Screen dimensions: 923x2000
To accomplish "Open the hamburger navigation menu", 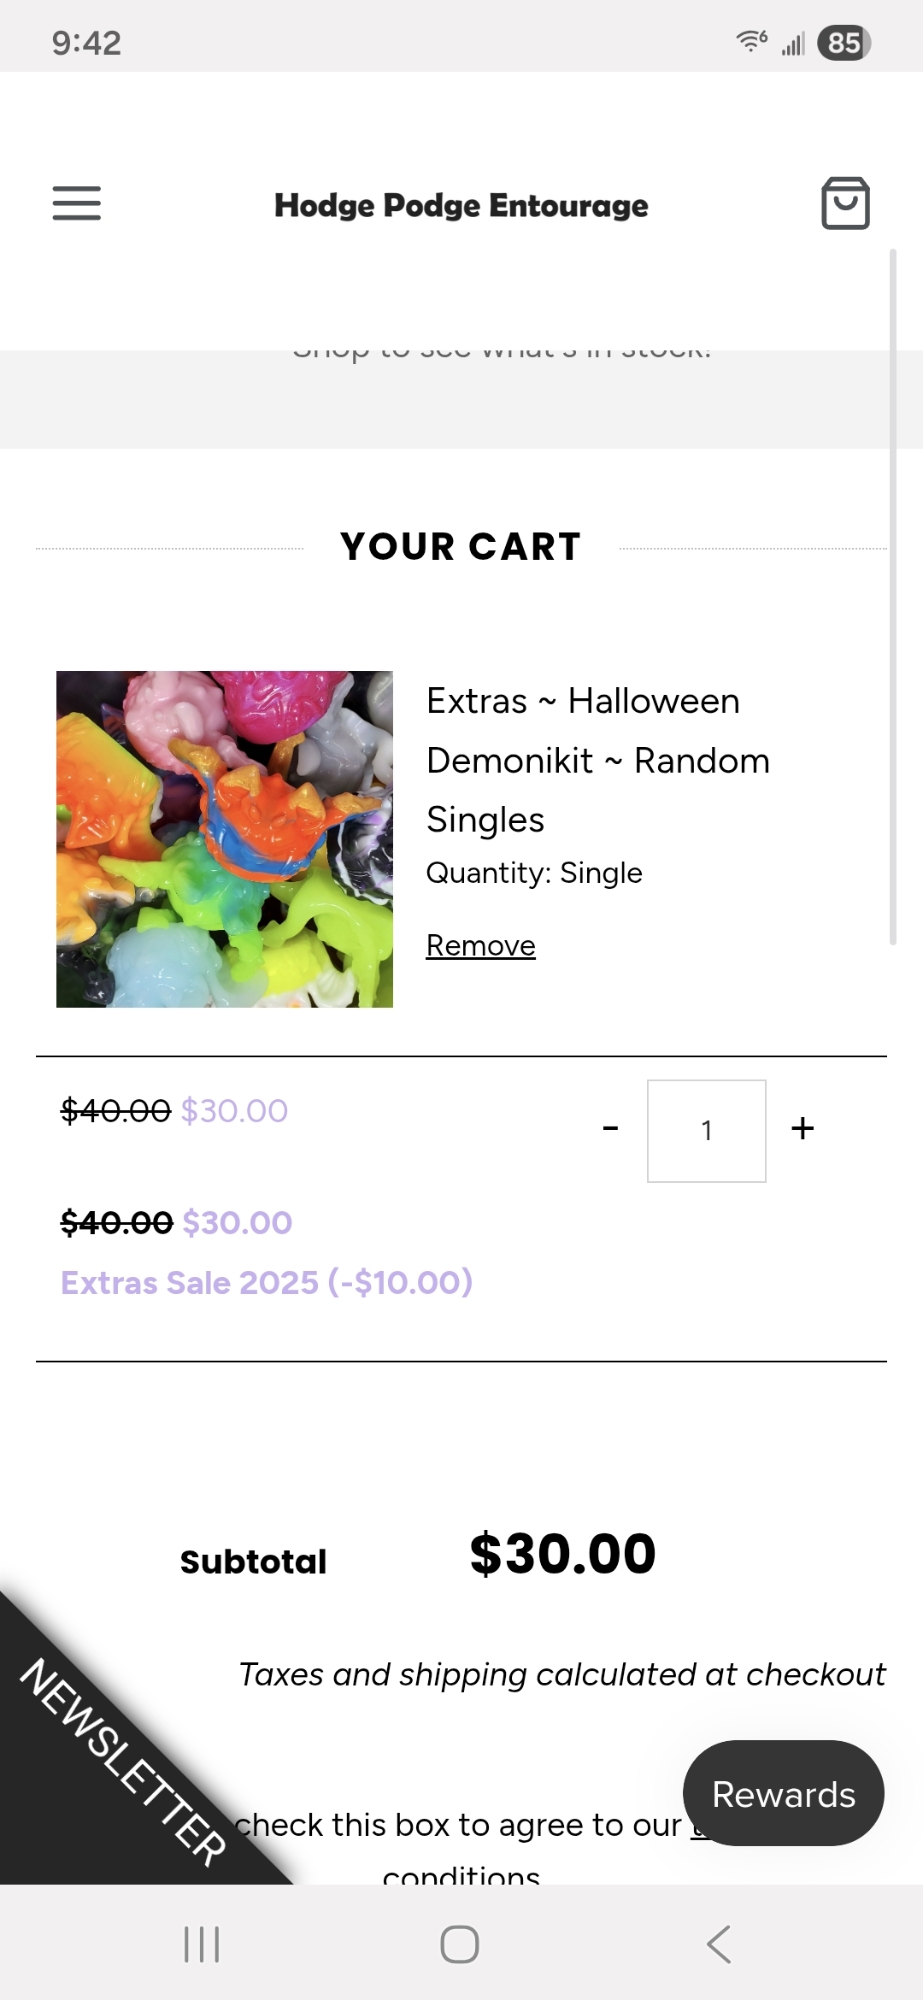I will 77,203.
